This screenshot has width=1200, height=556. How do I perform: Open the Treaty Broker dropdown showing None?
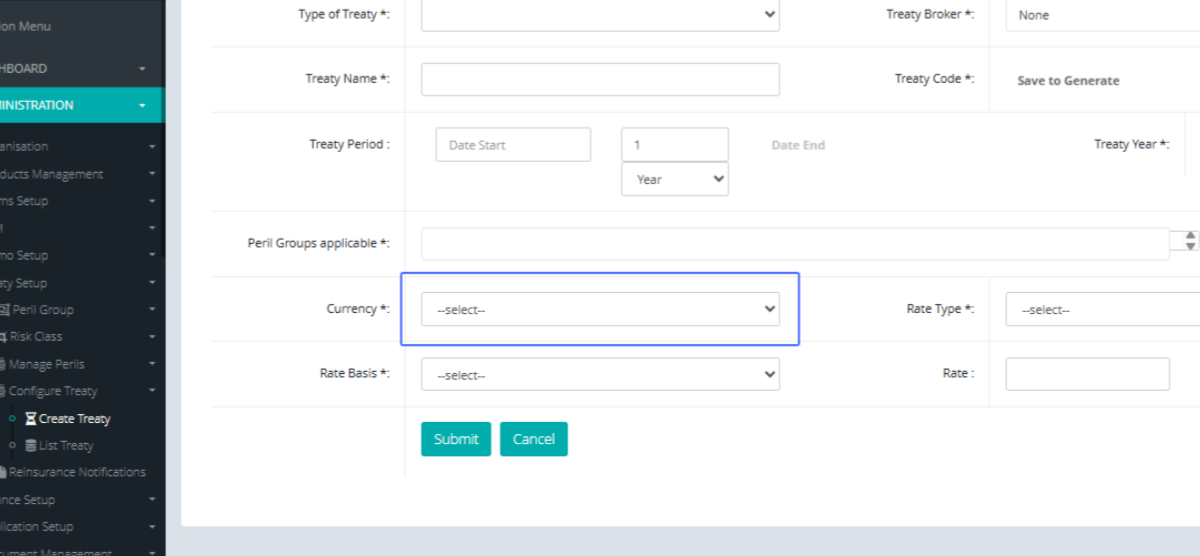(1100, 15)
